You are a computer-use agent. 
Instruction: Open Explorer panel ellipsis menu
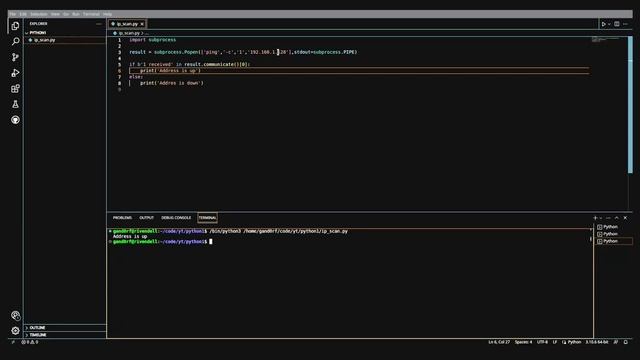(99, 24)
